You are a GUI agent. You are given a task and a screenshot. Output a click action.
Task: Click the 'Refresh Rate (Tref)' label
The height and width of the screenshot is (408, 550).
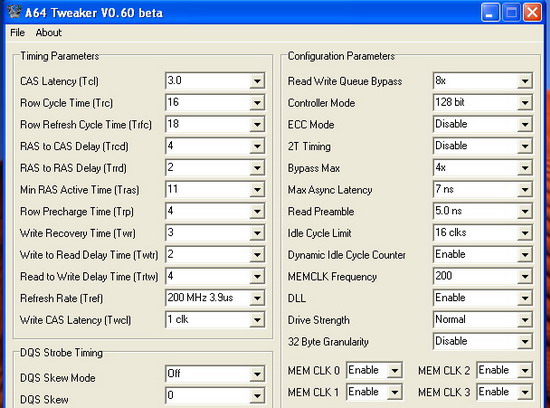coord(61,299)
